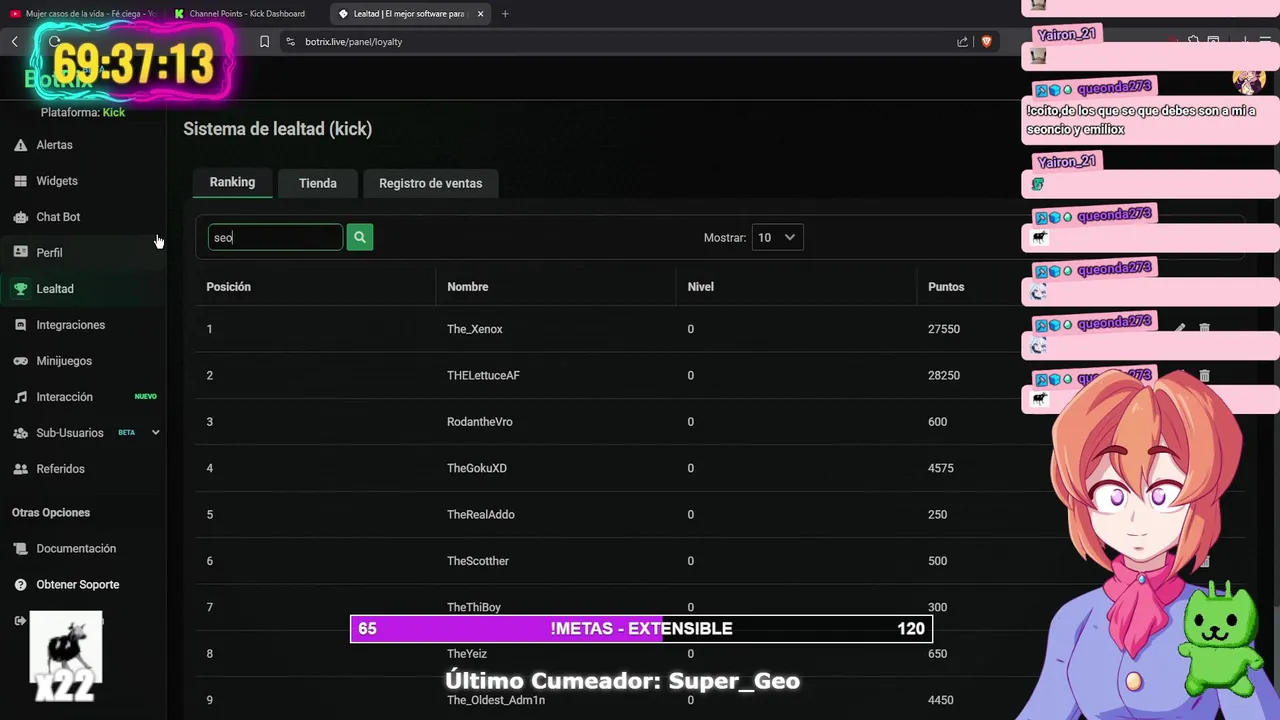1280x720 pixels.
Task: Open the Mostrar 10 entries dropdown
Action: tap(777, 238)
